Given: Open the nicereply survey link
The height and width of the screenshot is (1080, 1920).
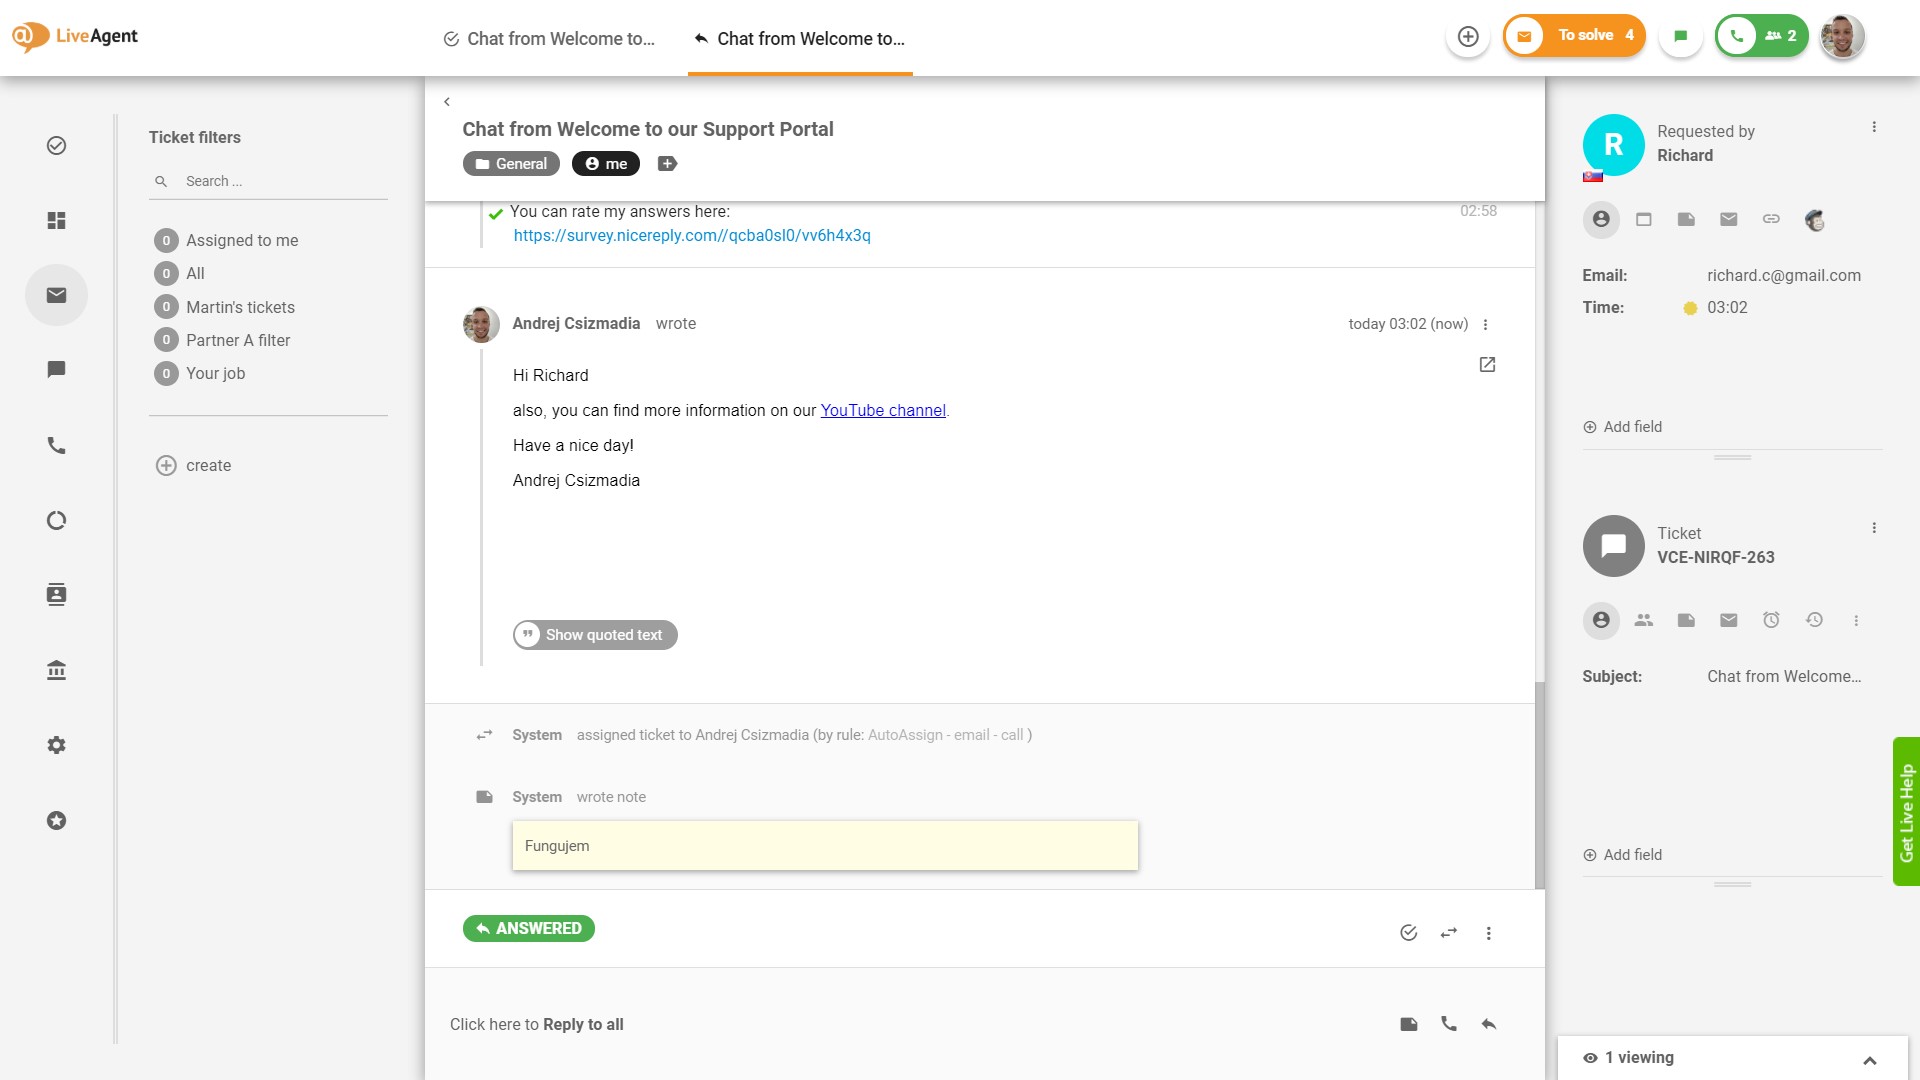Looking at the screenshot, I should point(691,235).
